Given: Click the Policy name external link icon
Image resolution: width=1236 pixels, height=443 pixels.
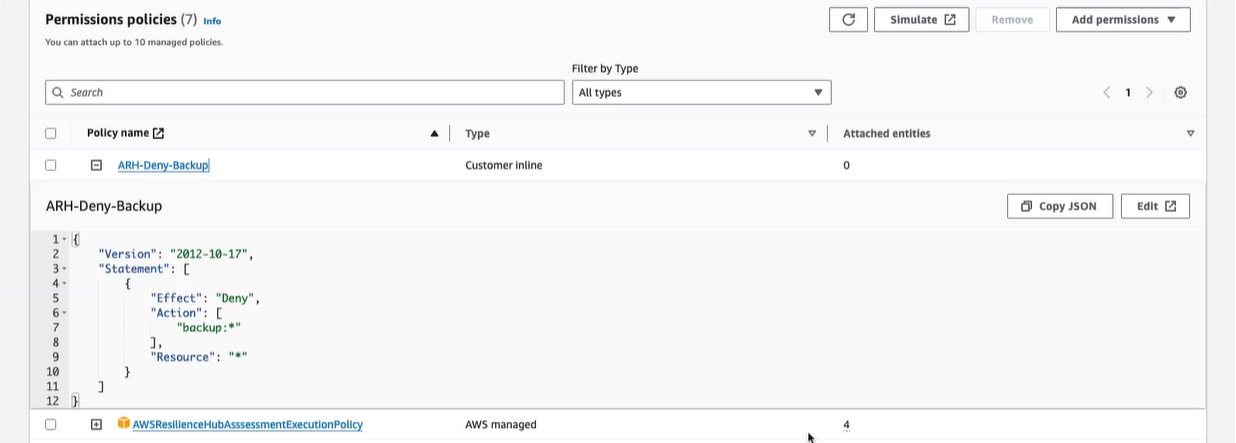Looking at the screenshot, I should point(158,133).
